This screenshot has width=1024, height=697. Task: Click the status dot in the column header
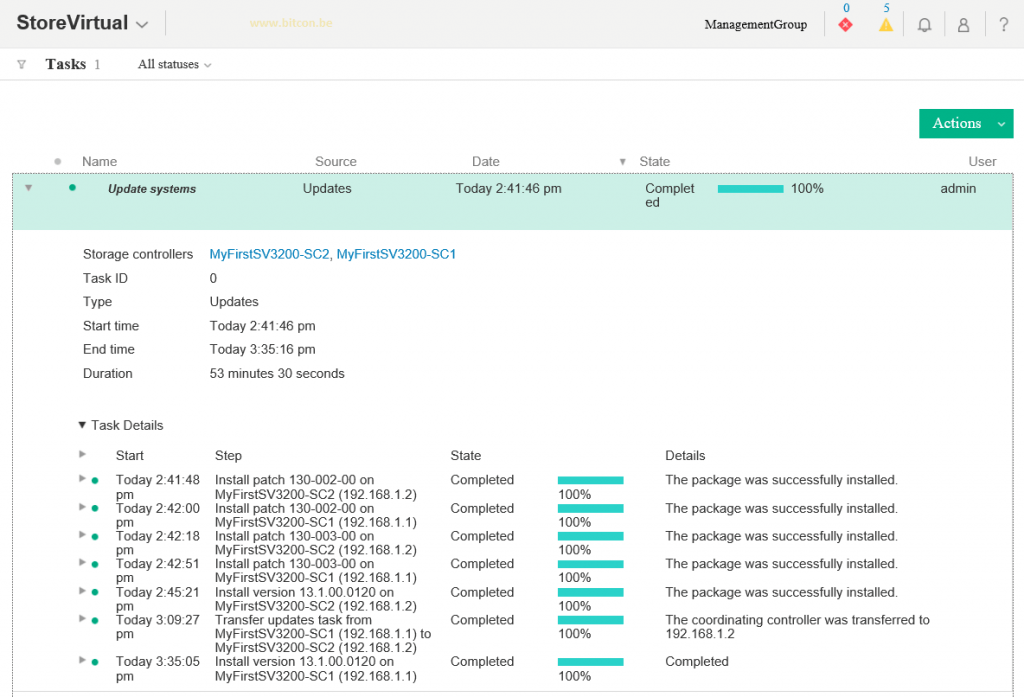tap(57, 161)
